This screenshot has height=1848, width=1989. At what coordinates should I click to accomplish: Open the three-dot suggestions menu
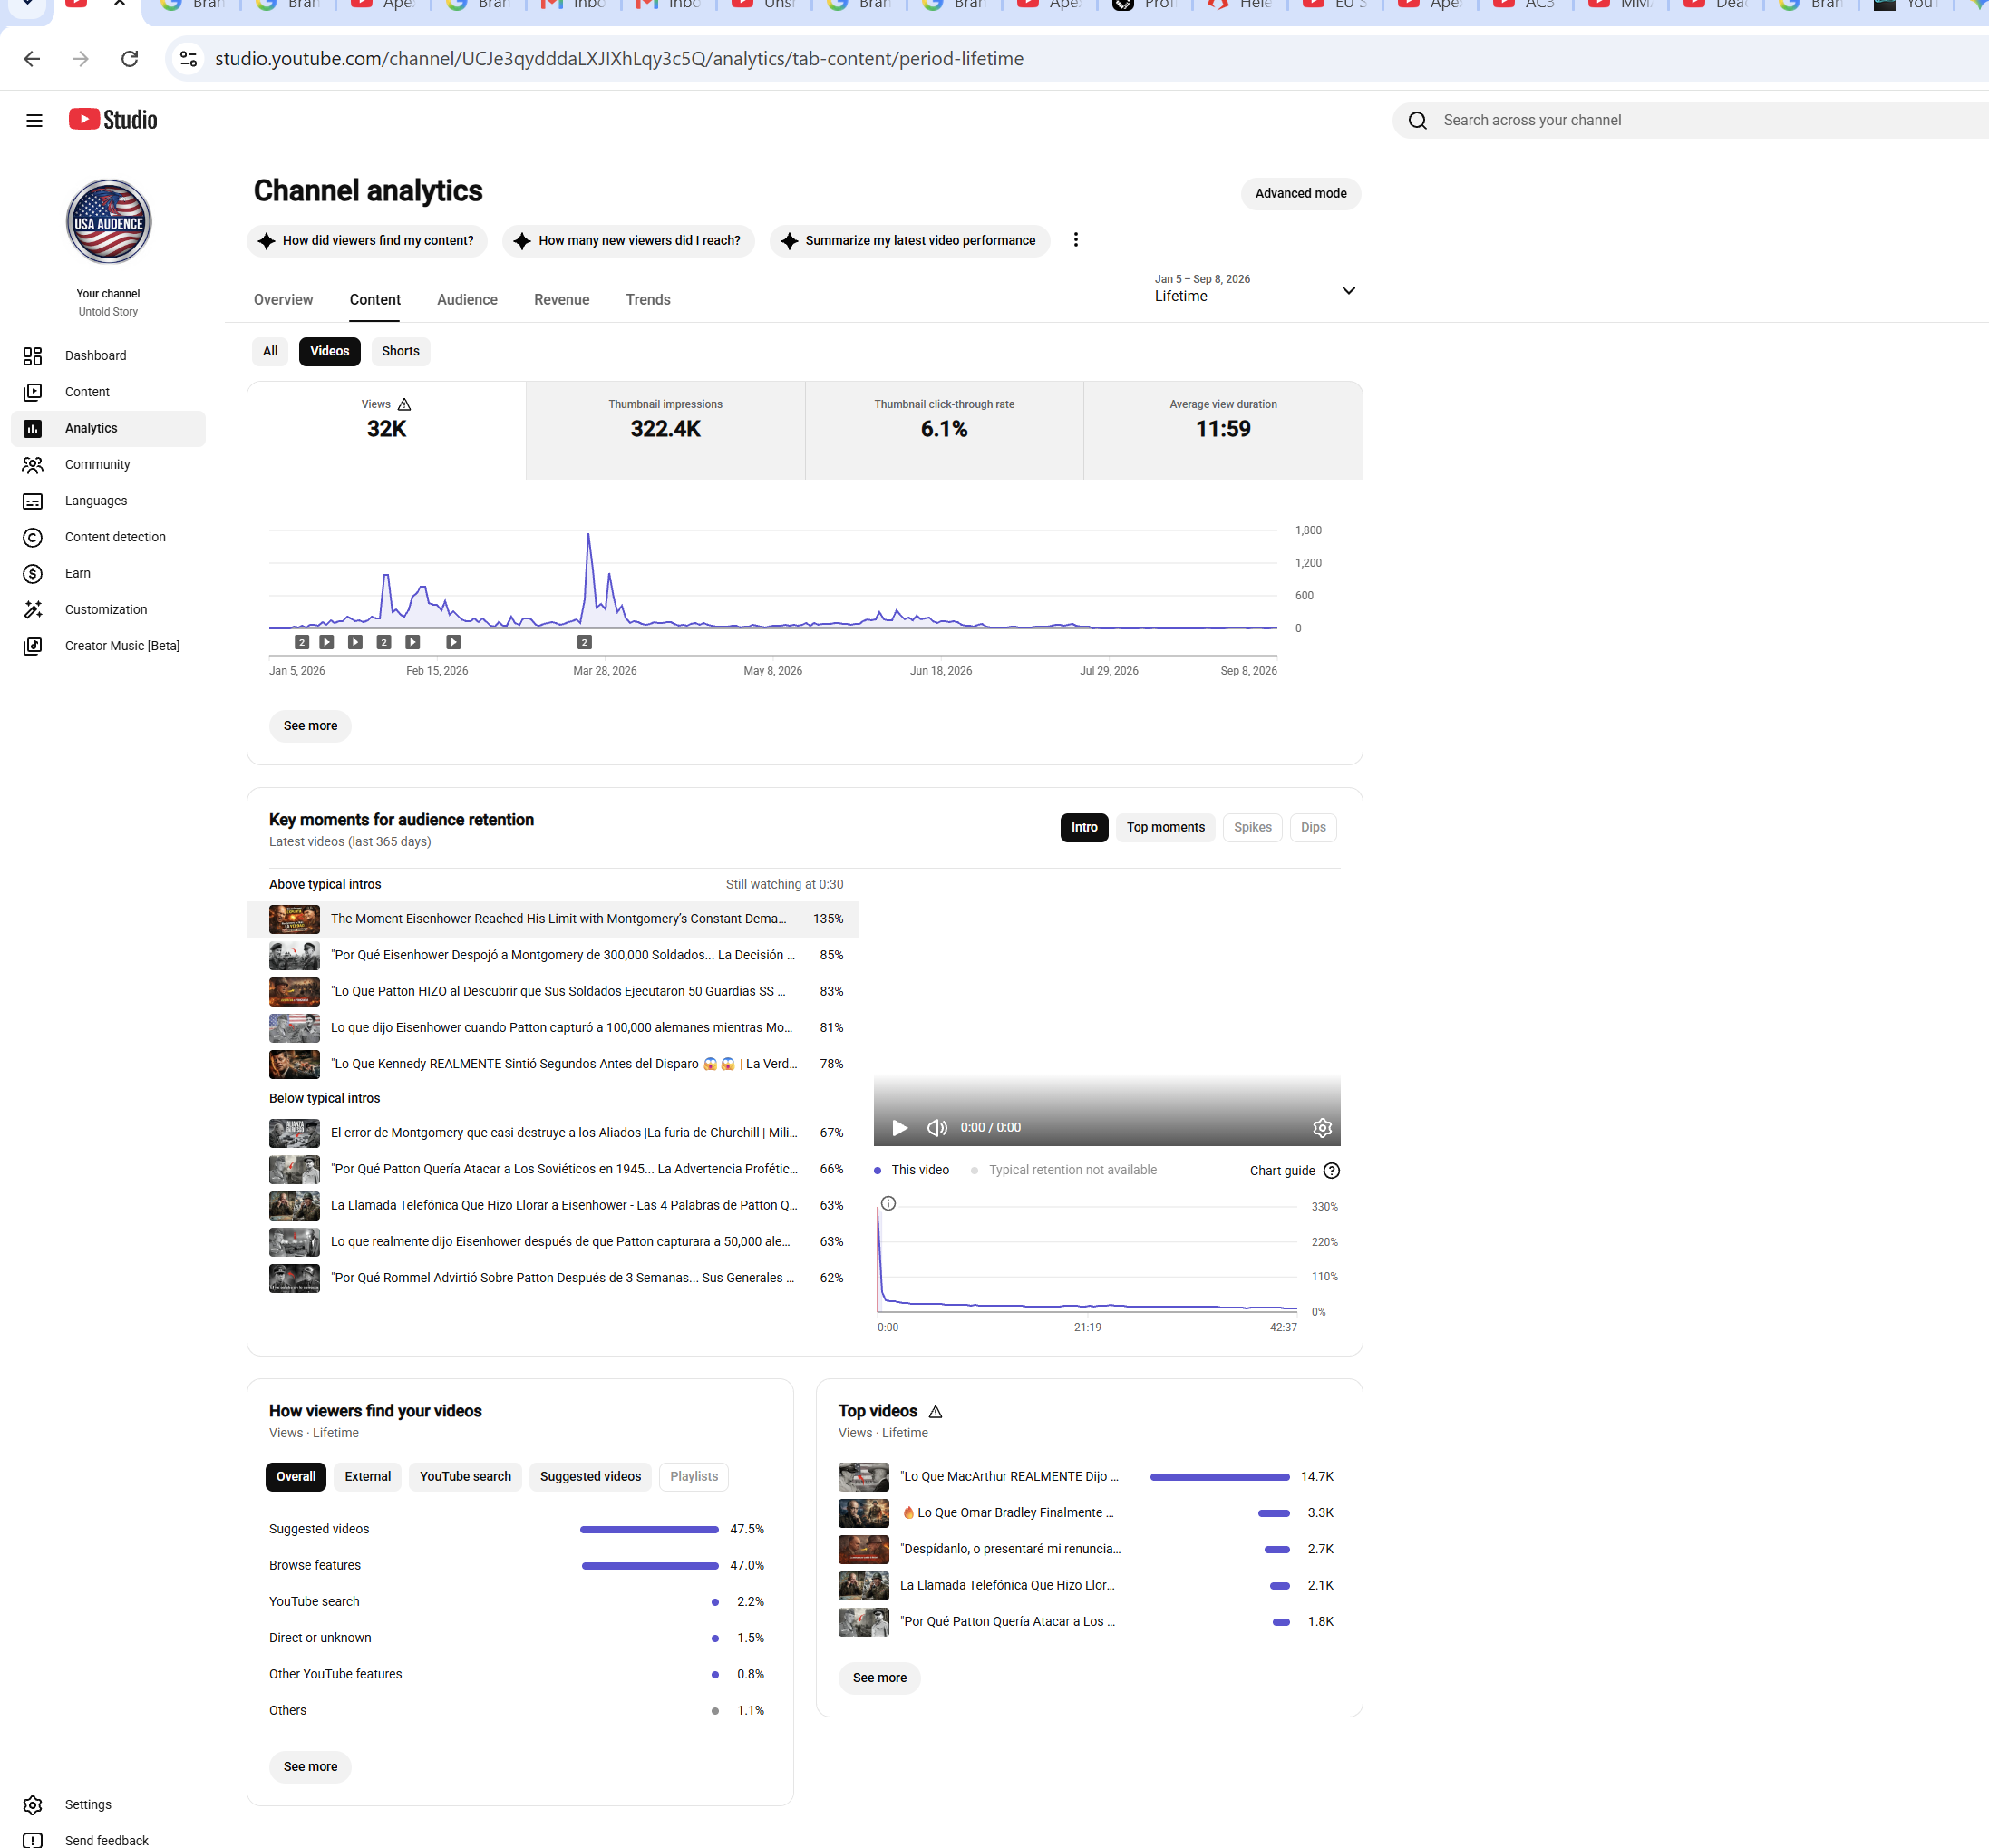pos(1076,240)
